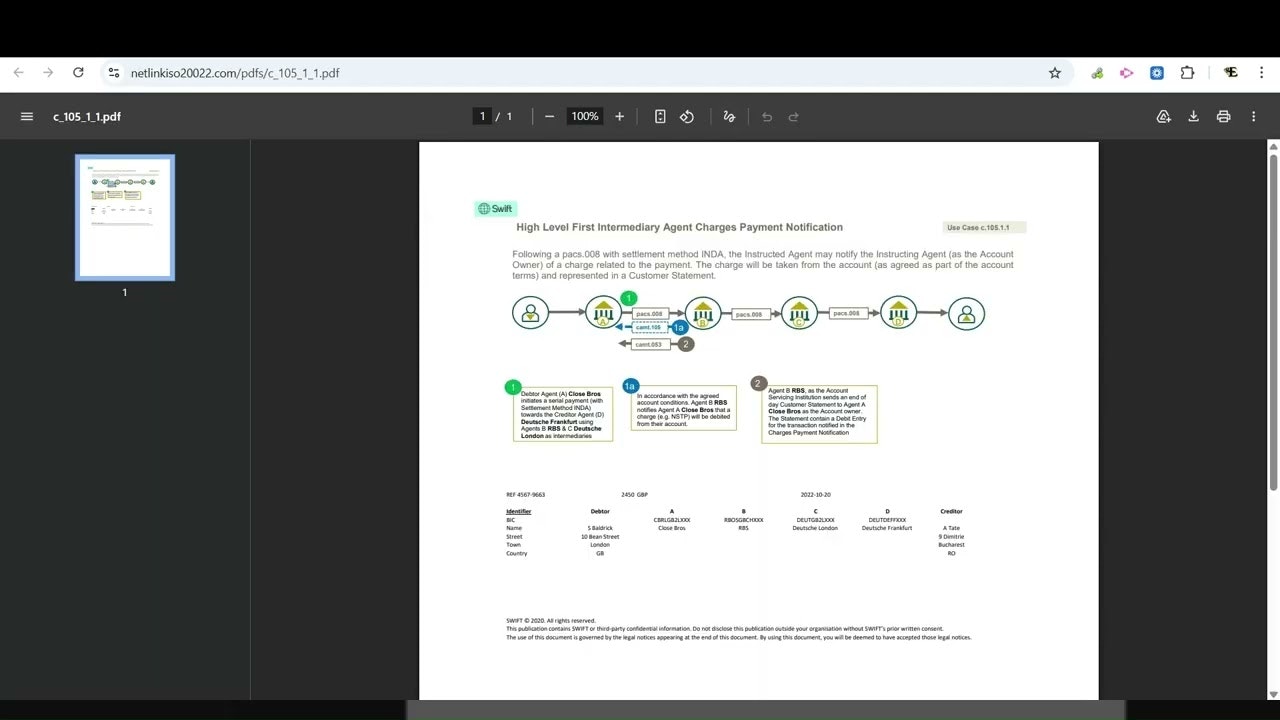Click "REF 4567-9663" text
This screenshot has height=720, width=1280.
[x=525, y=494]
